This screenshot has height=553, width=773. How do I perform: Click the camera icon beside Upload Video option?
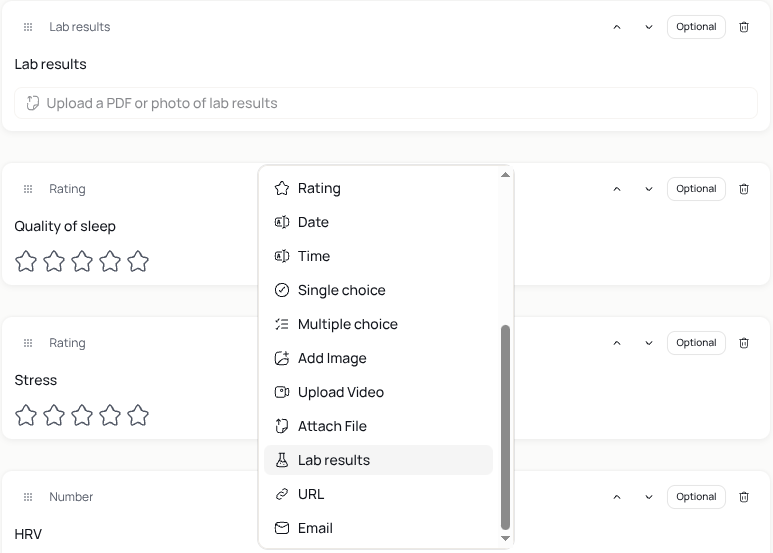click(282, 392)
